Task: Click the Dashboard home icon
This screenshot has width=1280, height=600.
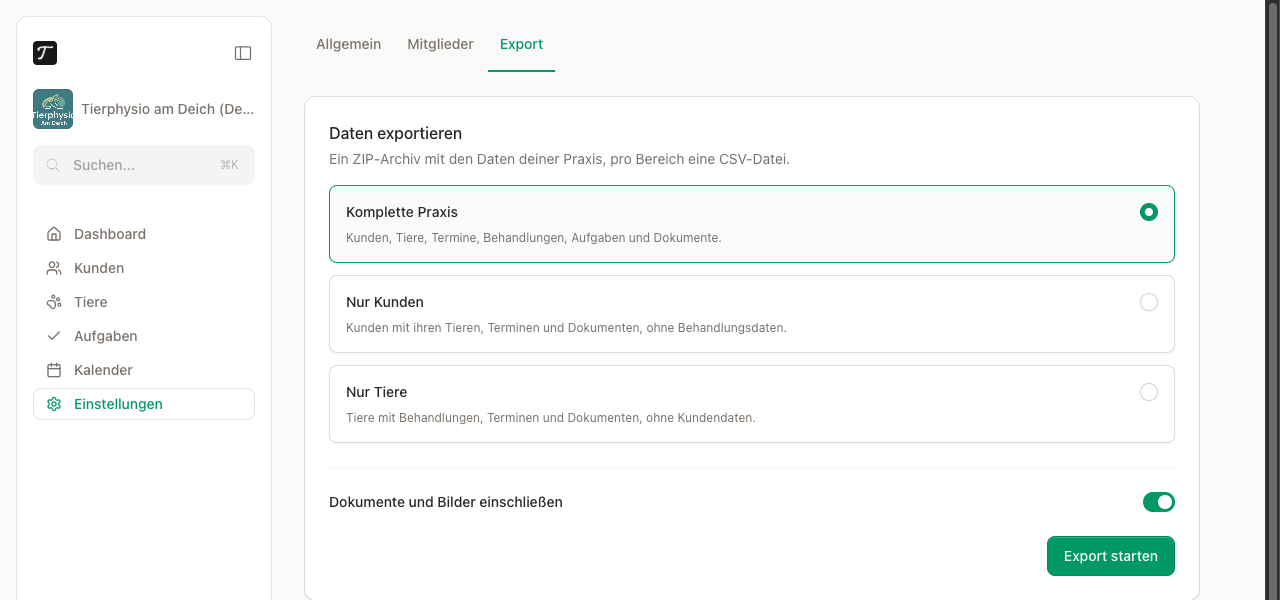Action: [x=54, y=234]
